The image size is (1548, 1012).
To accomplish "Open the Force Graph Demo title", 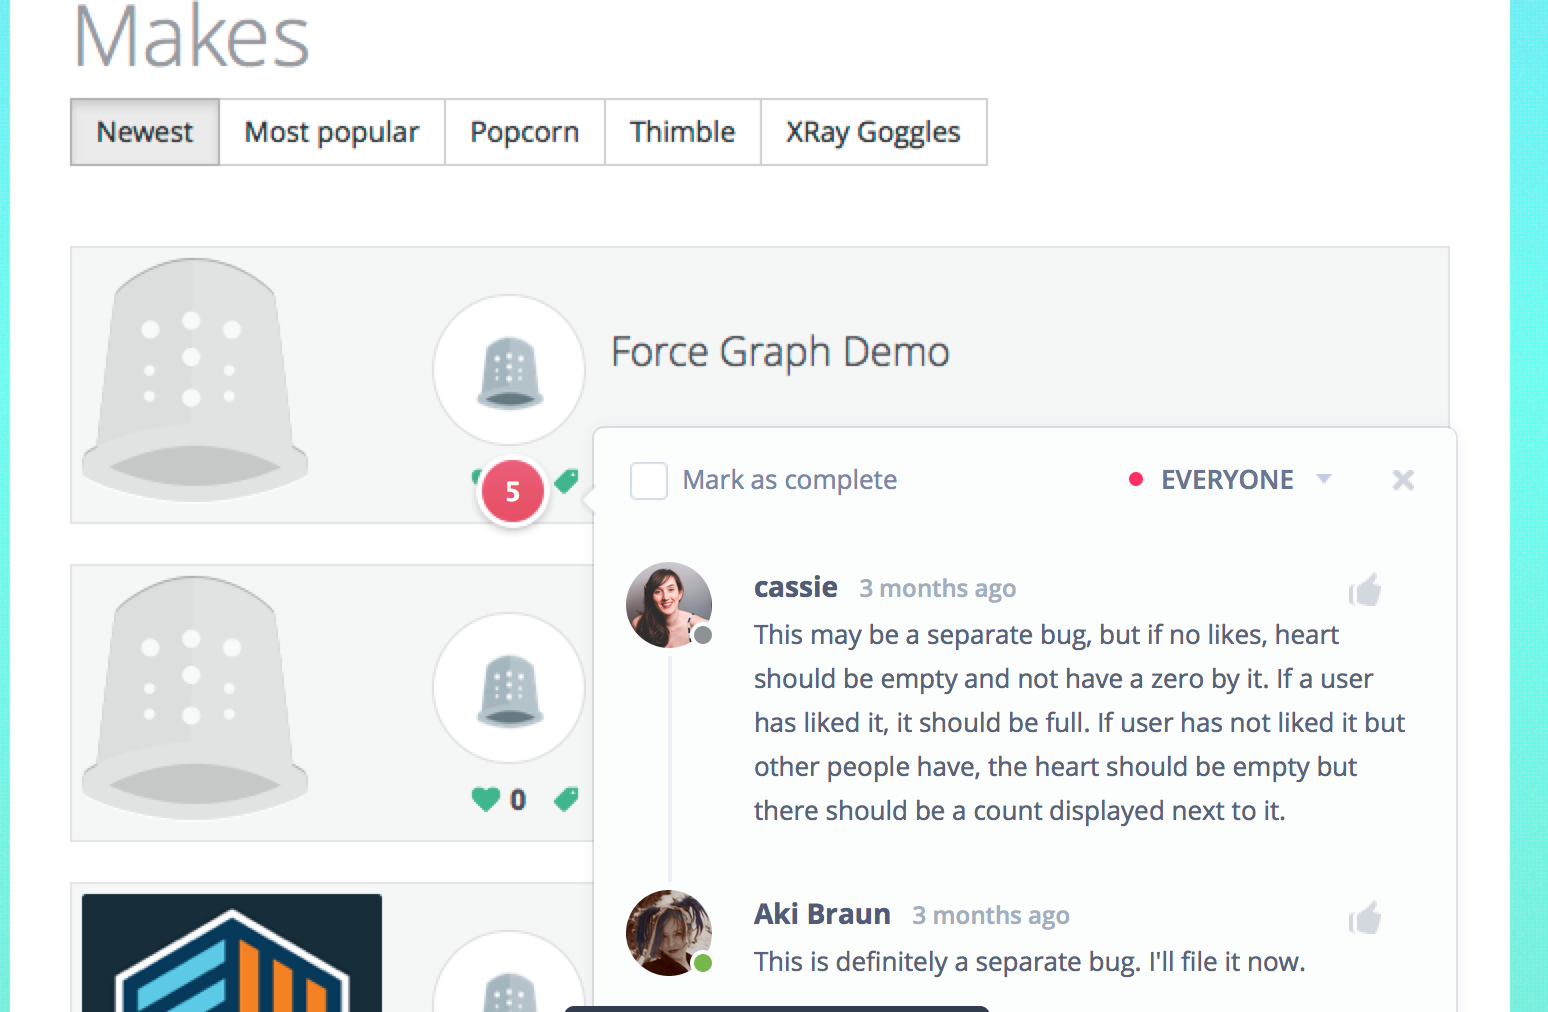I will coord(780,352).
